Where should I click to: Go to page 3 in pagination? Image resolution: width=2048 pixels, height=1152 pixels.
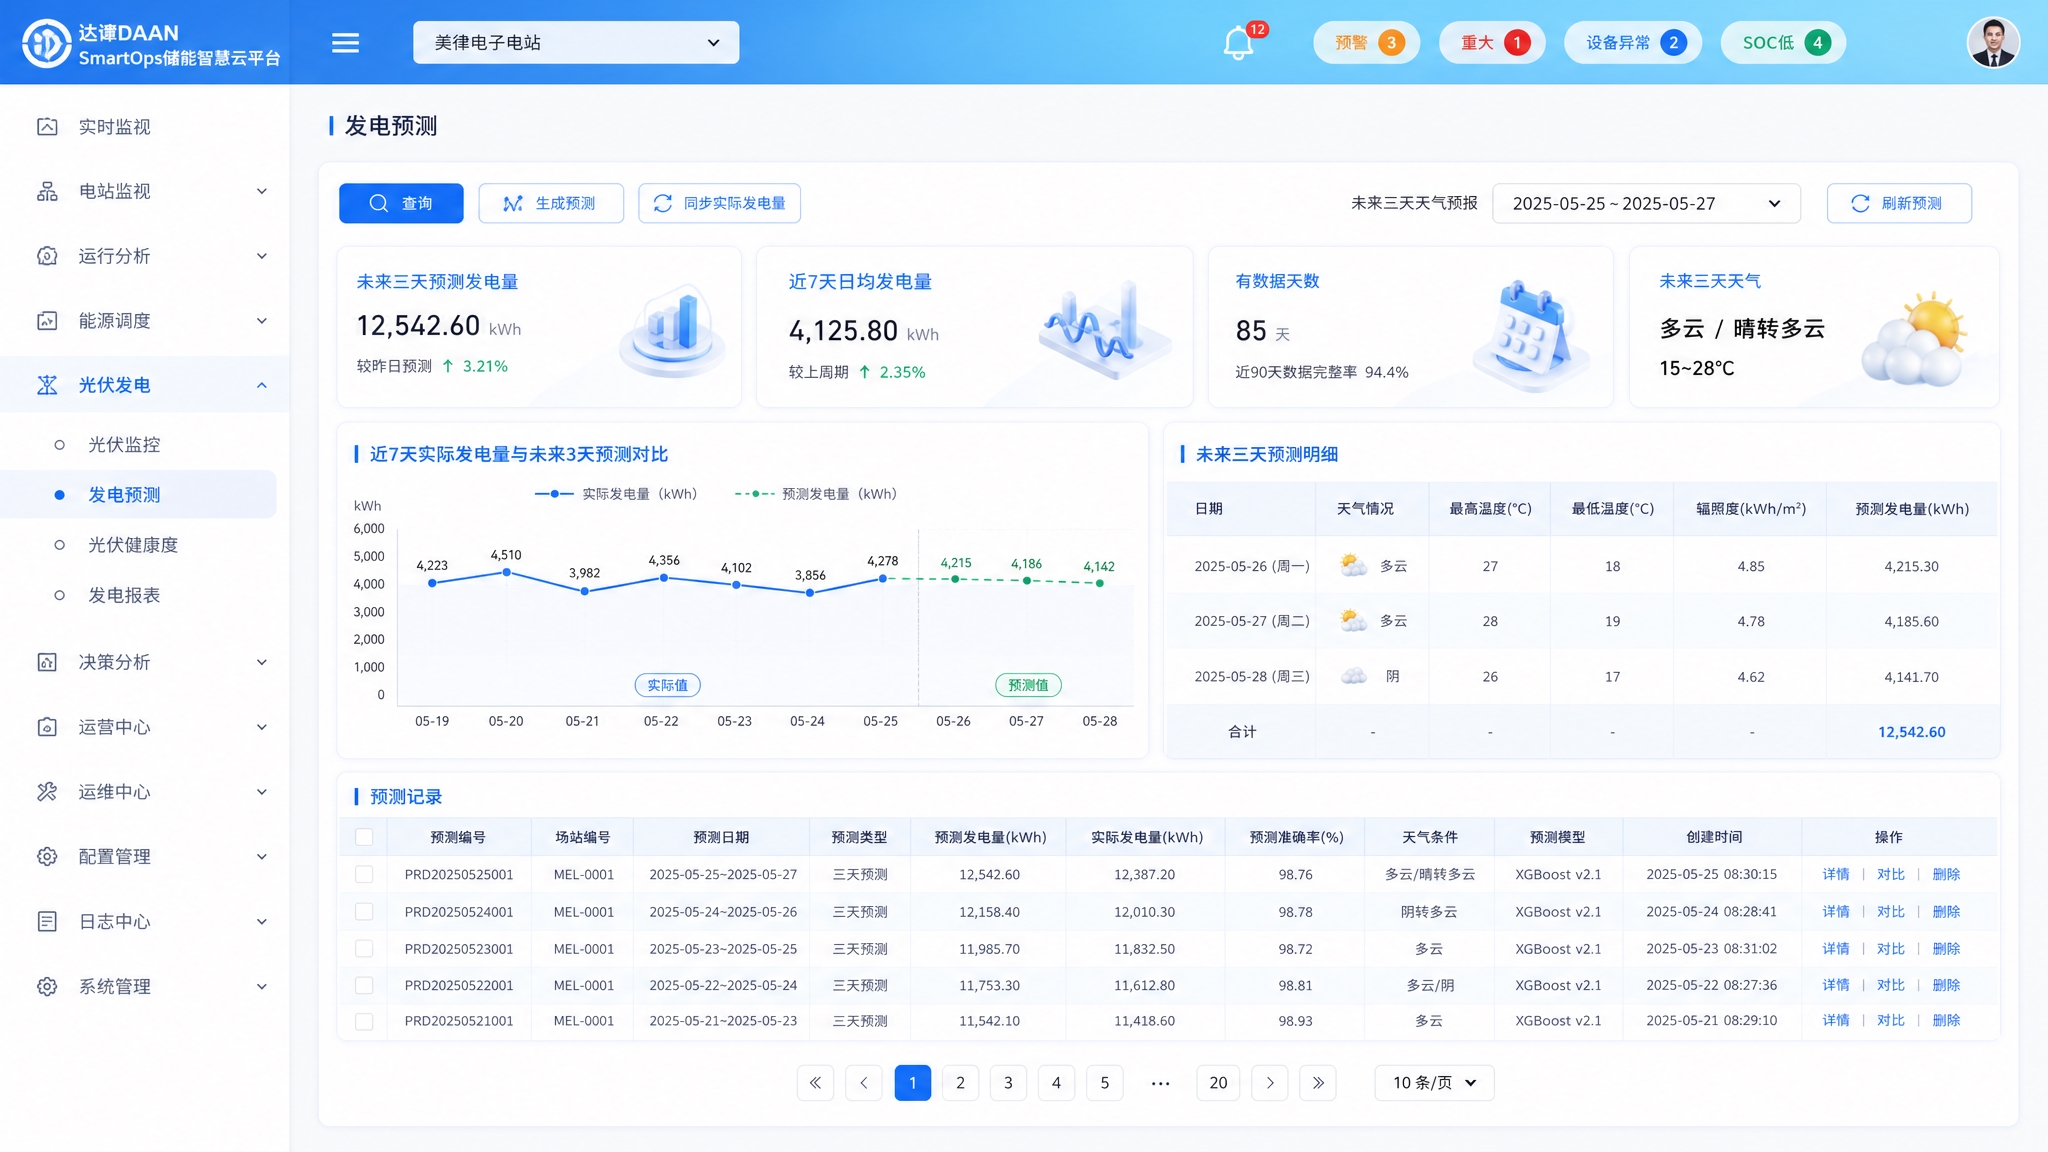[1008, 1082]
